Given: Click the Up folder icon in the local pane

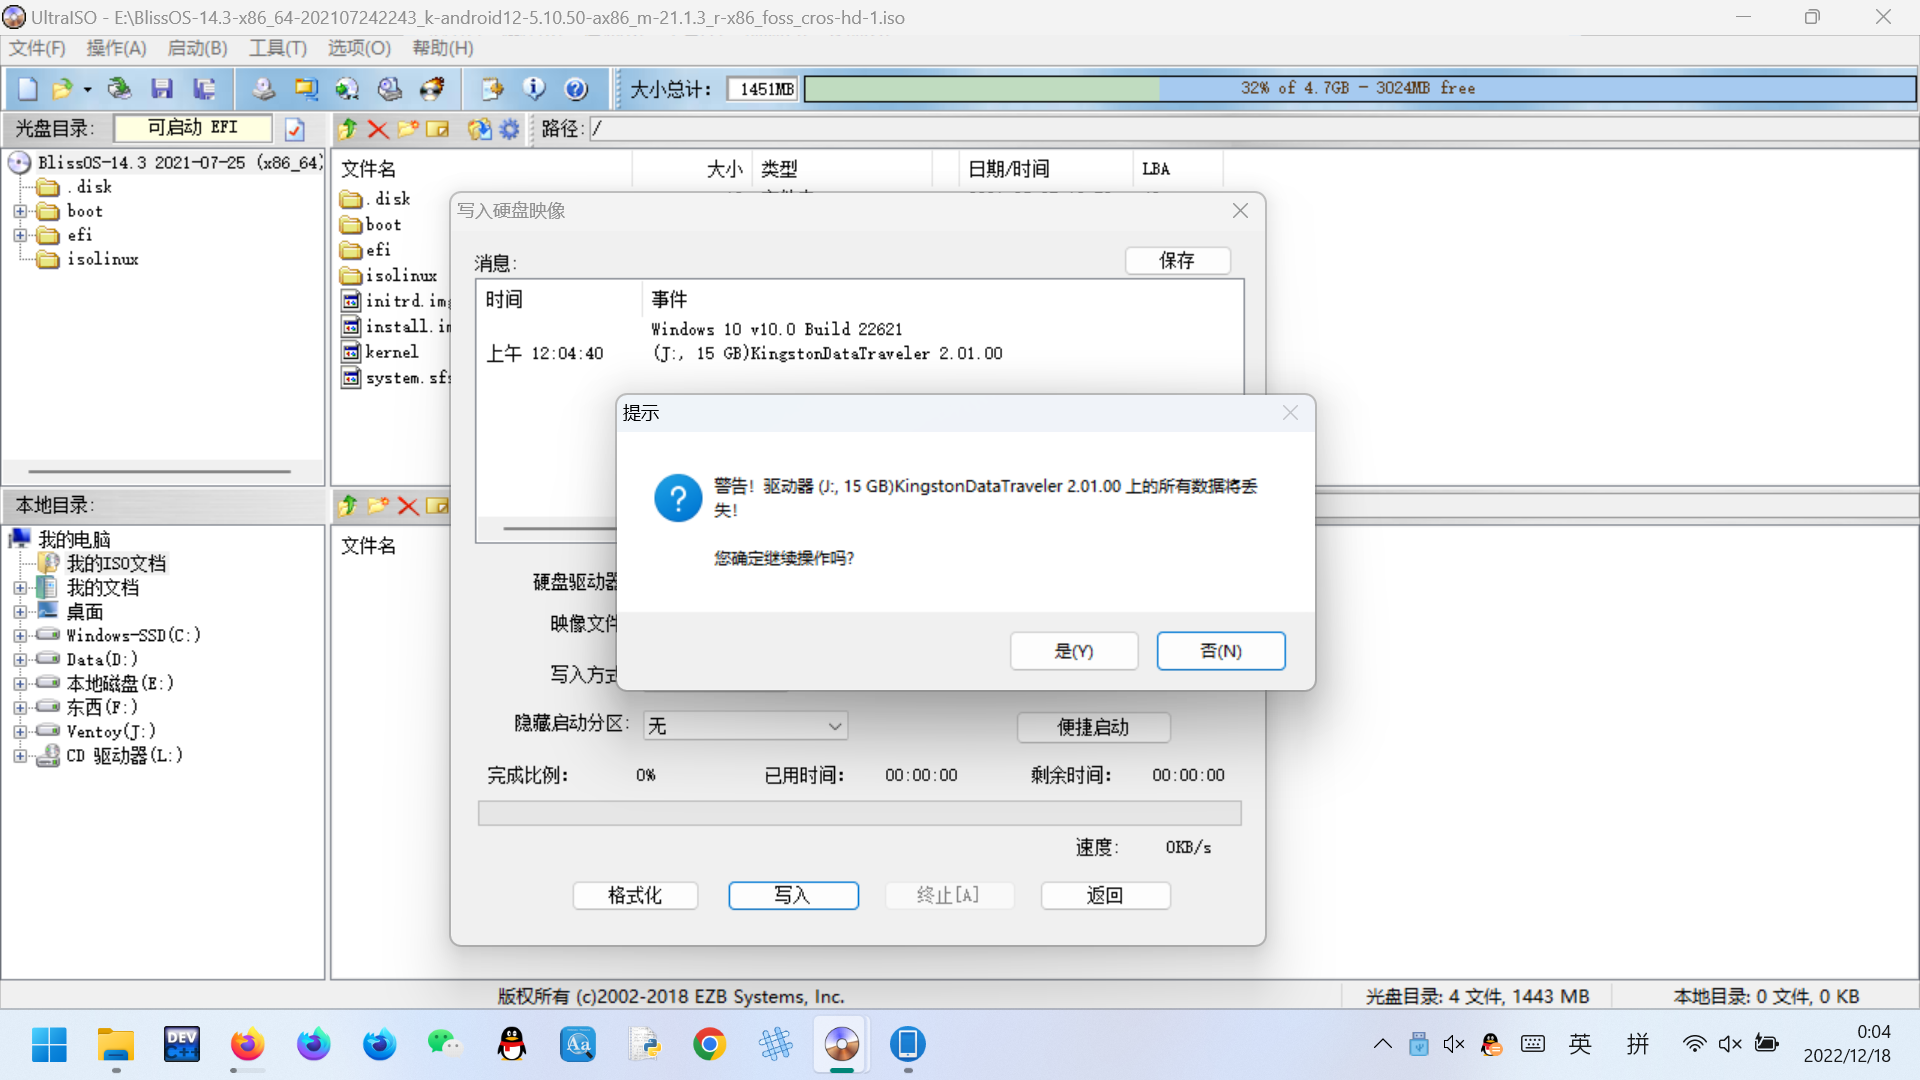Looking at the screenshot, I should tap(347, 506).
